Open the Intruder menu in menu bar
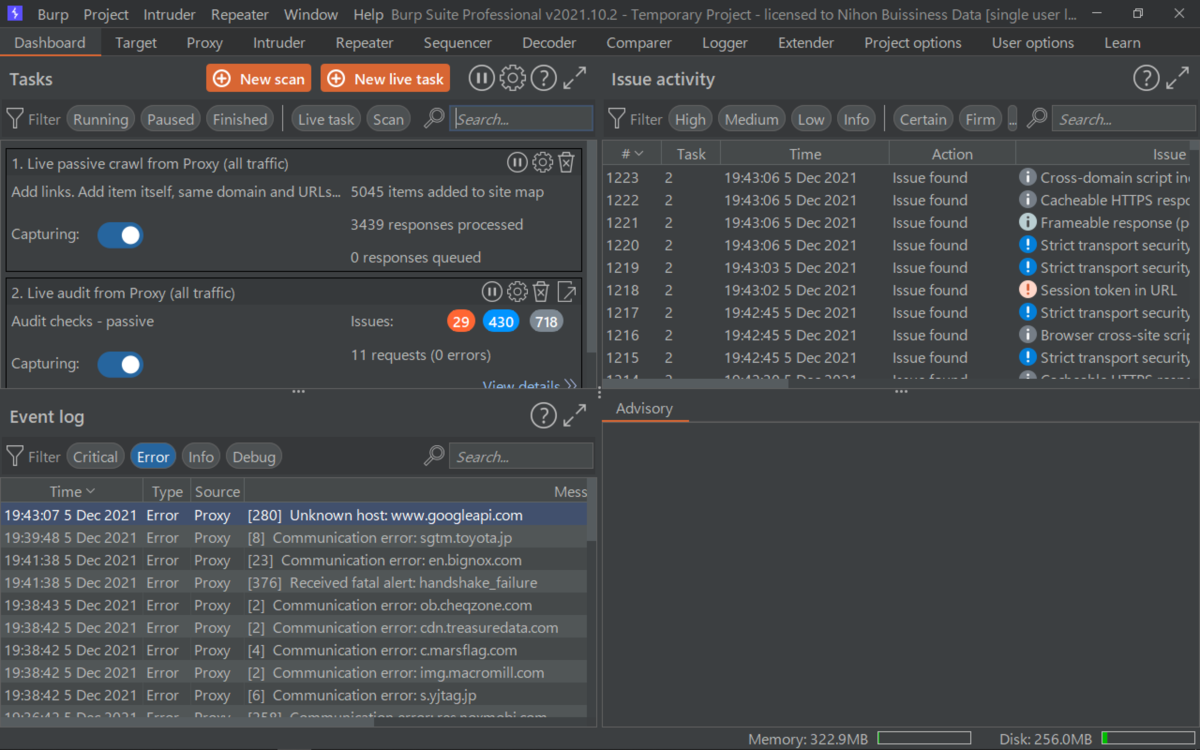The image size is (1200, 750). (171, 15)
